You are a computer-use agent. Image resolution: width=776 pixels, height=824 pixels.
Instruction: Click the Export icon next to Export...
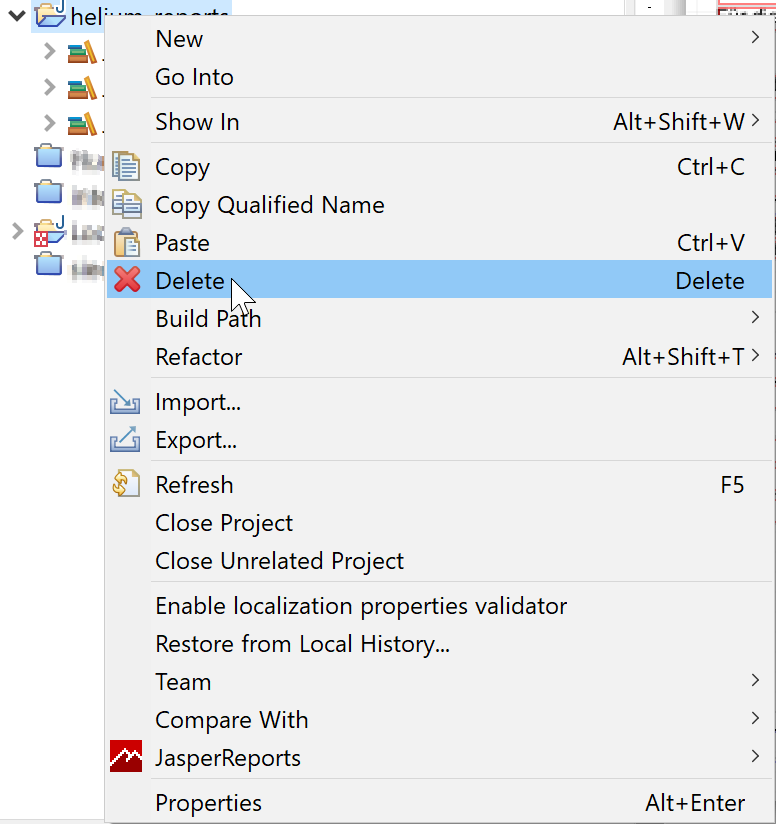126,440
